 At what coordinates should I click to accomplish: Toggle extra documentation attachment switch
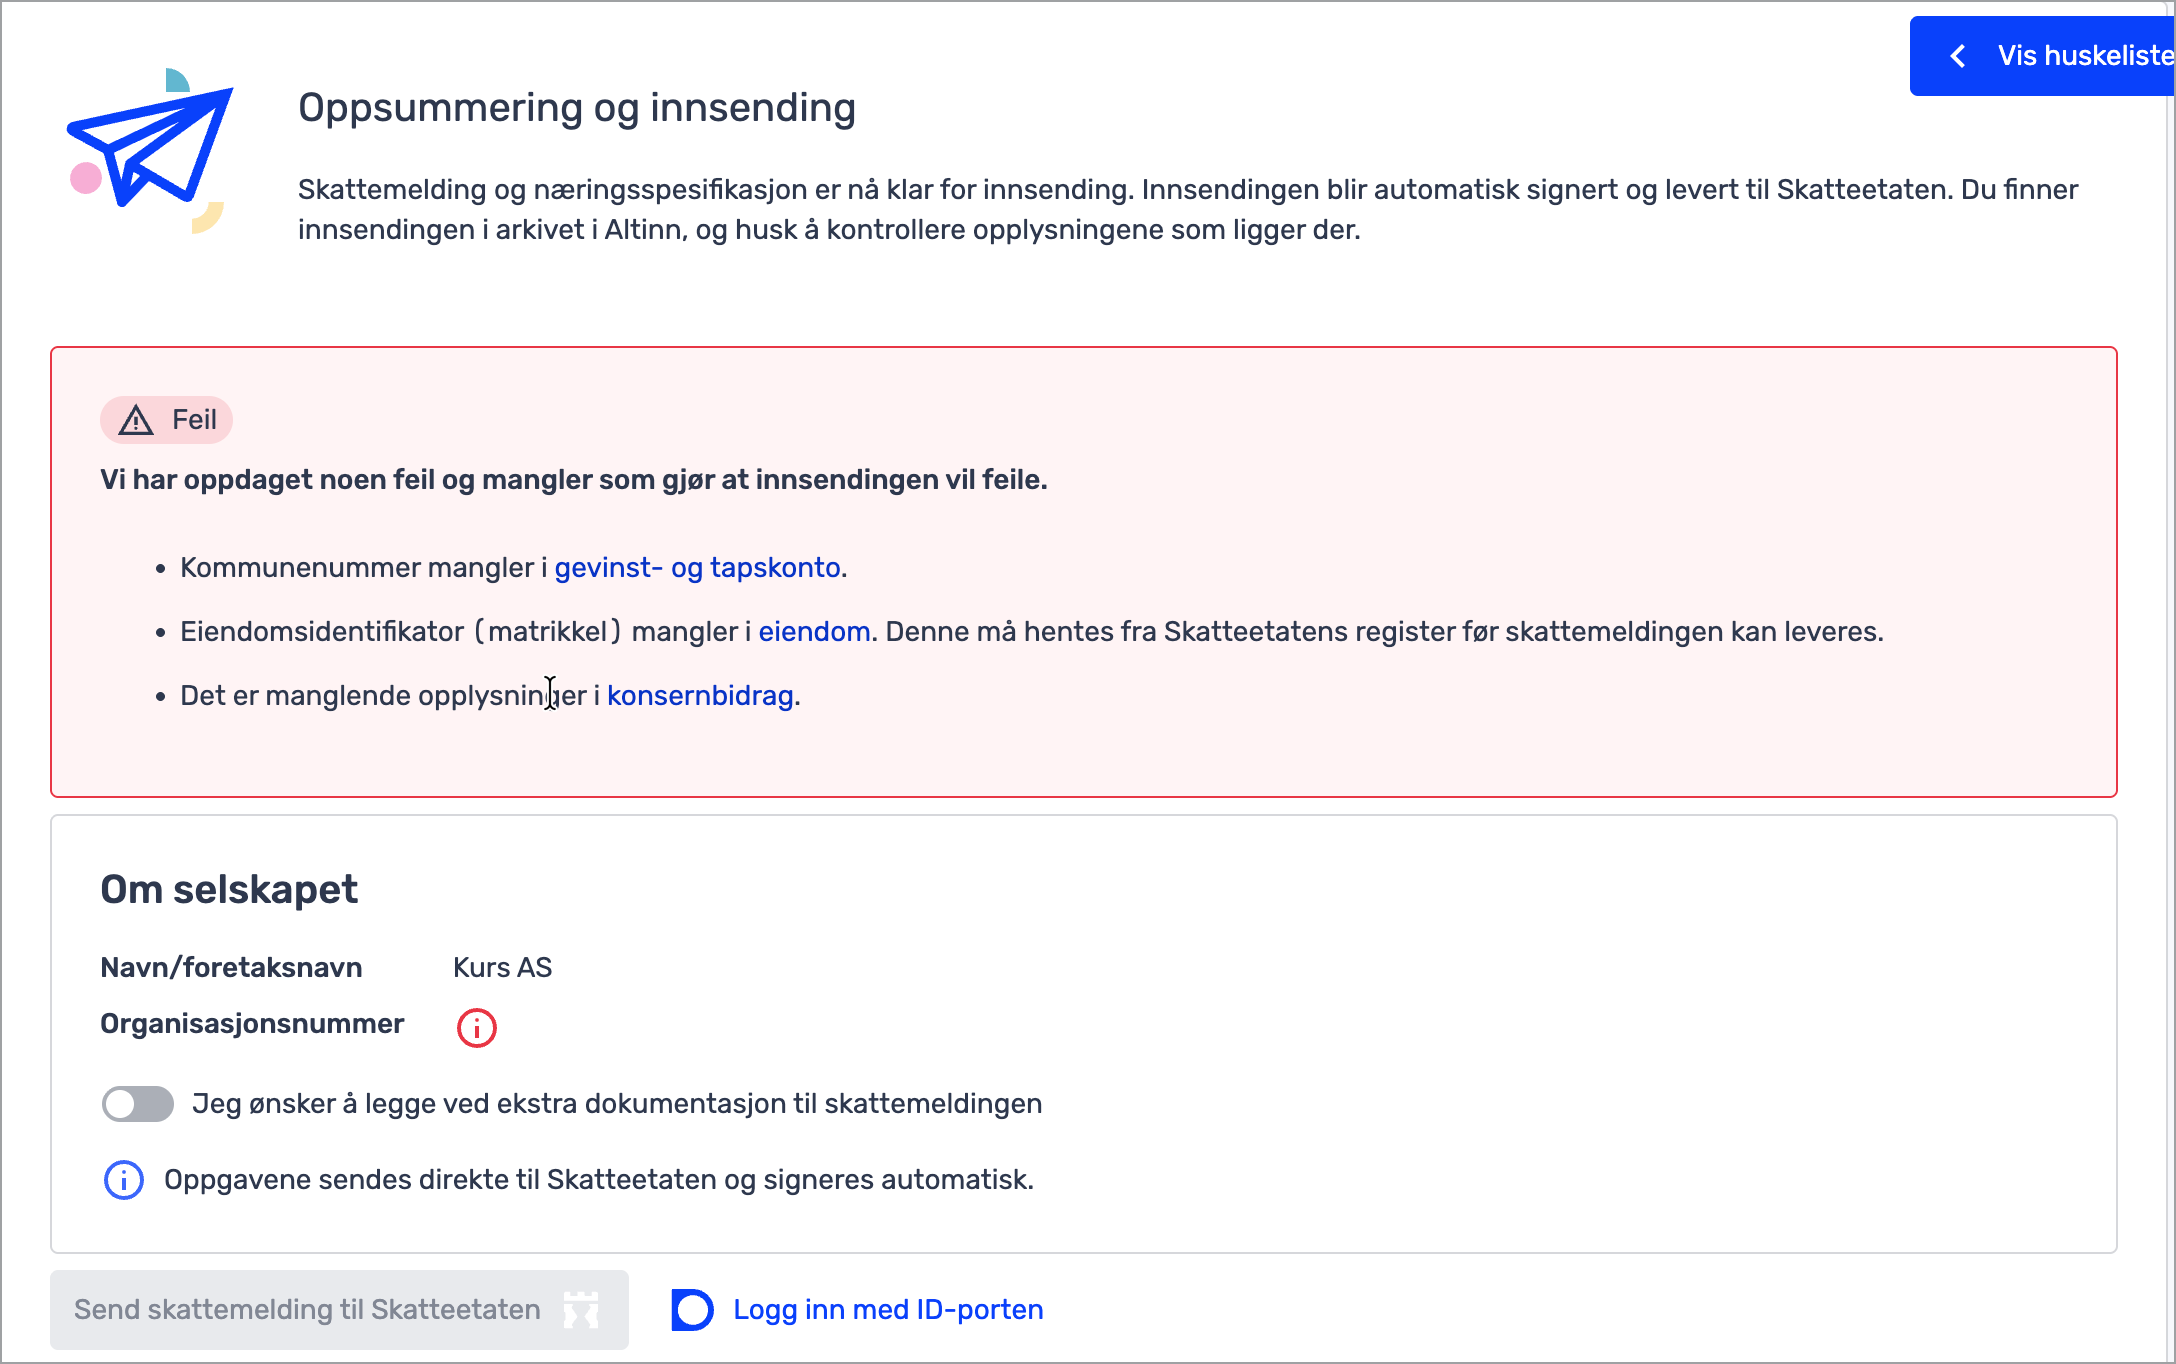(138, 1104)
